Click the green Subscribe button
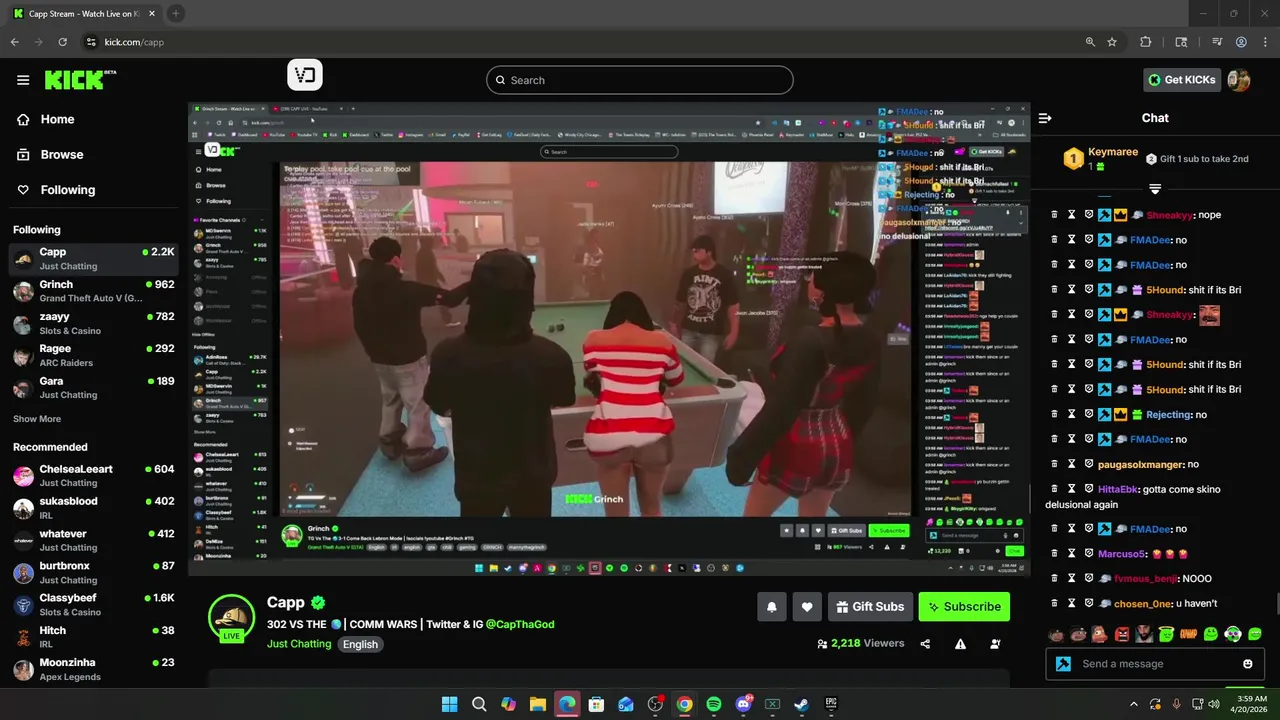 tap(964, 607)
